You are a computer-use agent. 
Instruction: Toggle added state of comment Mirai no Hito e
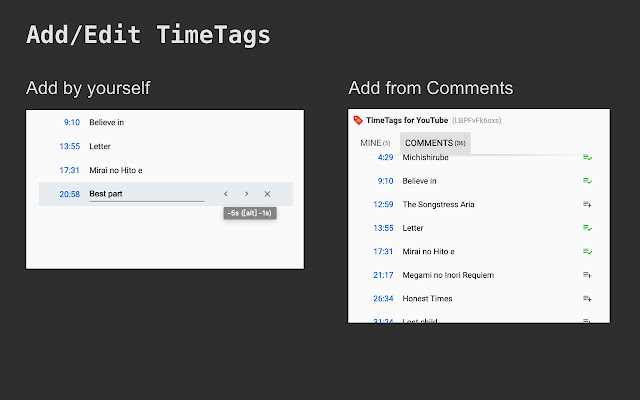(x=588, y=251)
